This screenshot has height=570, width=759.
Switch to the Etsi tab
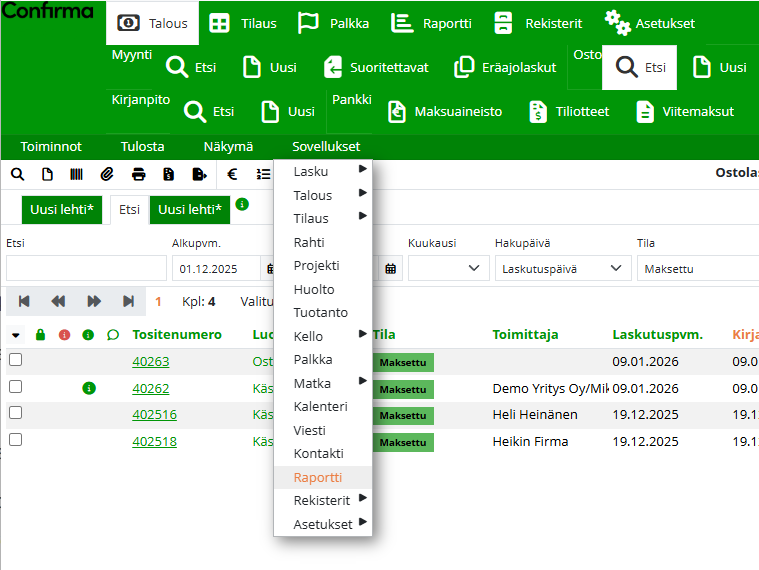129,210
